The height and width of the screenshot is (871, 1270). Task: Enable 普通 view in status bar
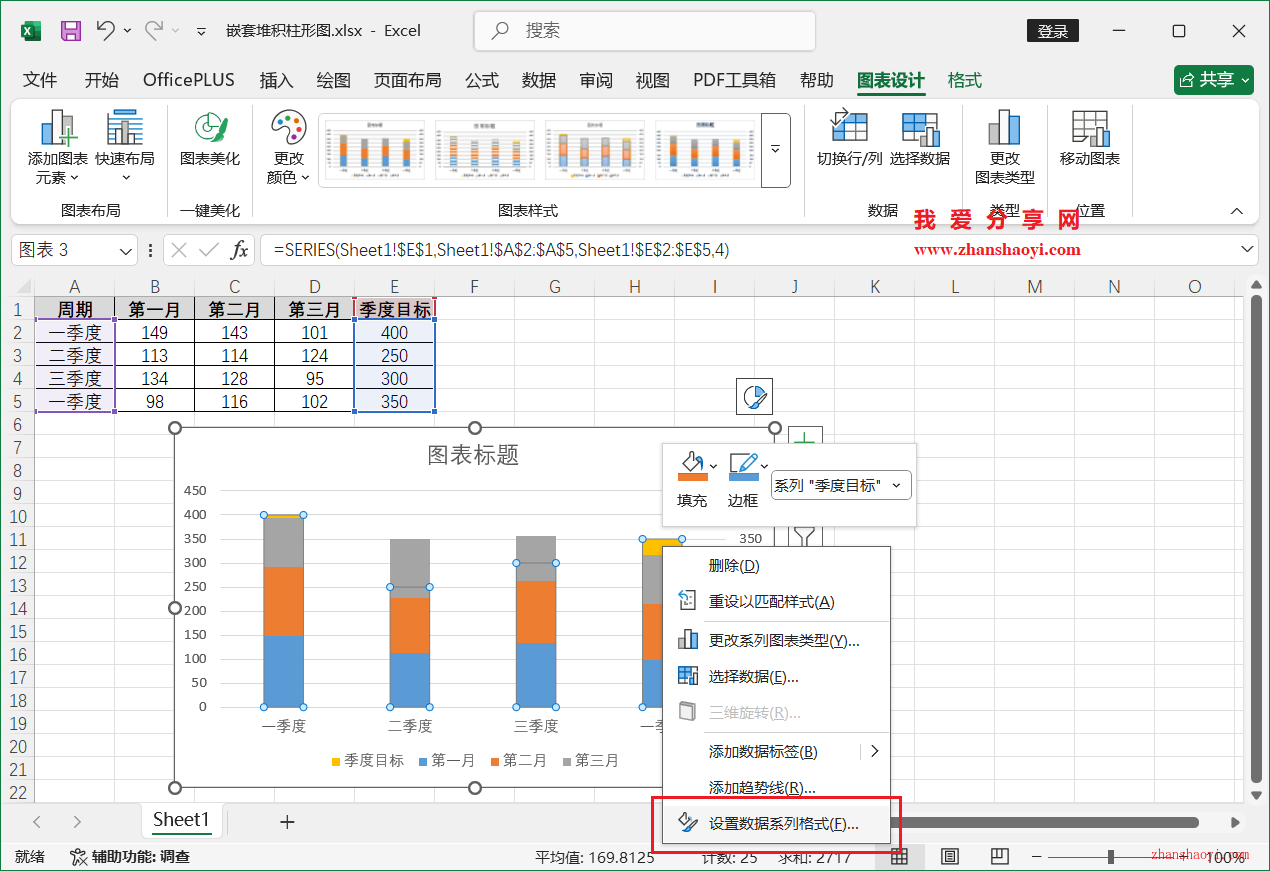(x=898, y=856)
